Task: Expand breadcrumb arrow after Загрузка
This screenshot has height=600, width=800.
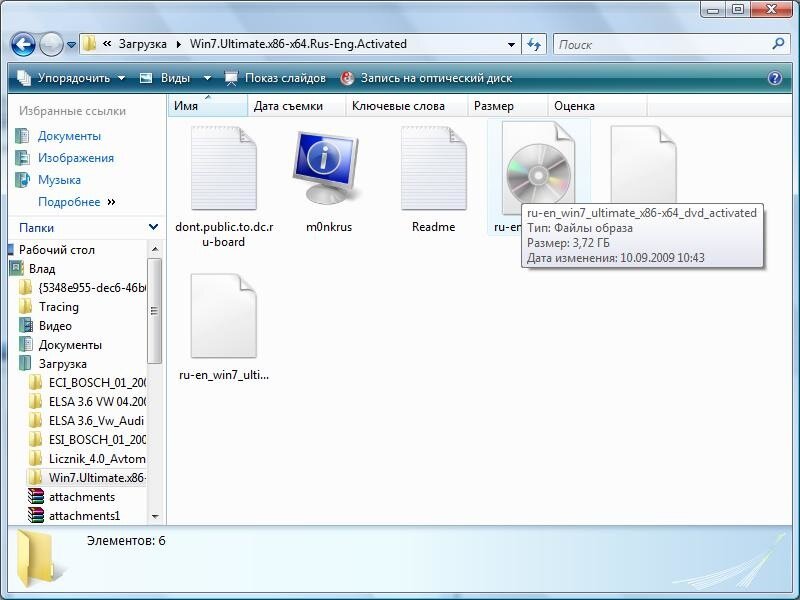Action: [178, 44]
